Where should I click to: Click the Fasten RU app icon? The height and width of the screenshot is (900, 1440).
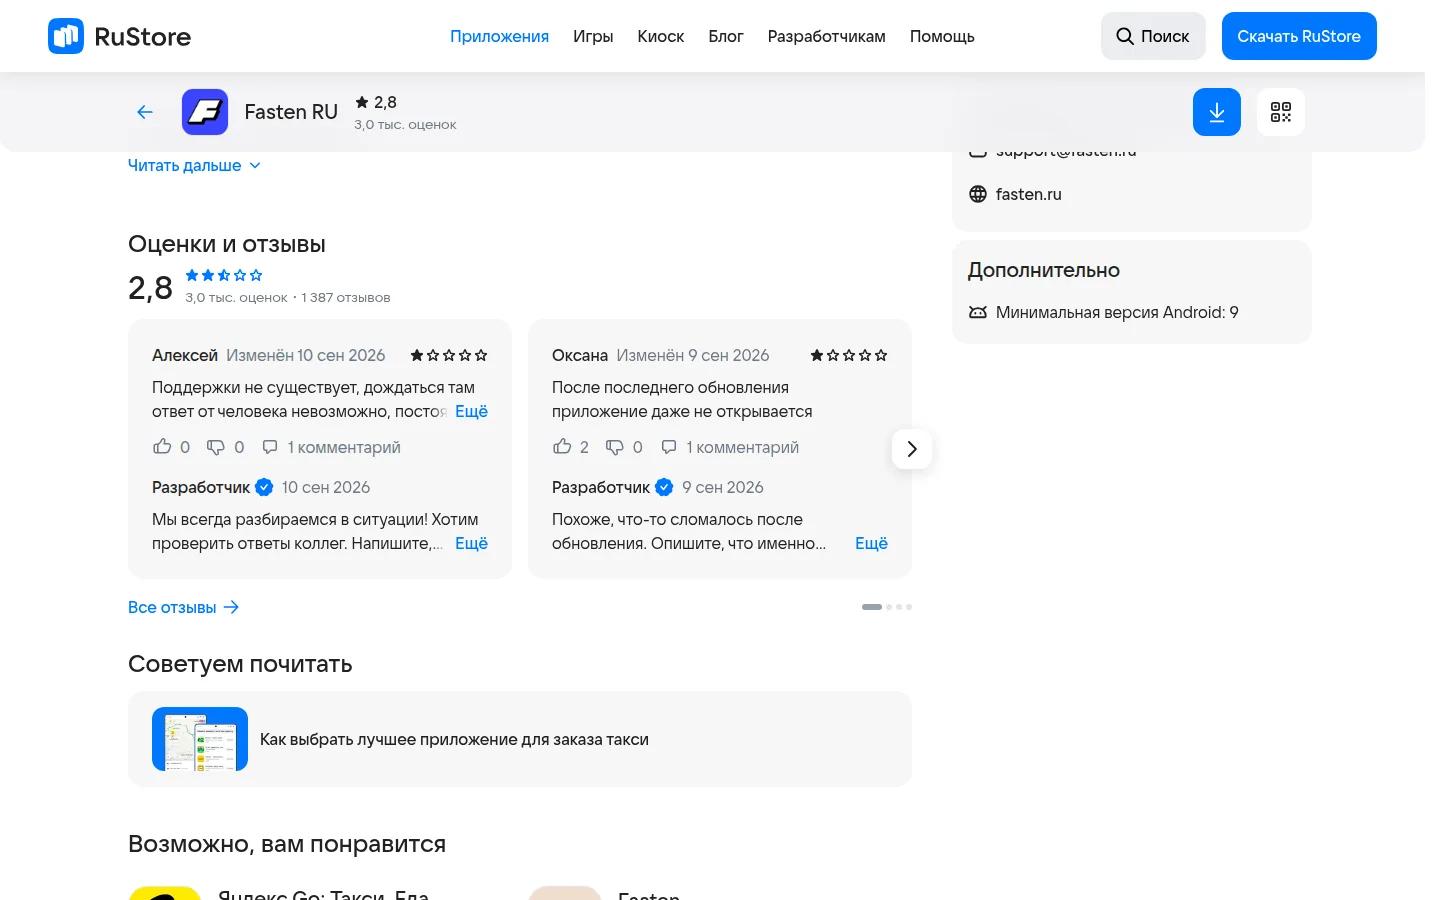point(205,112)
